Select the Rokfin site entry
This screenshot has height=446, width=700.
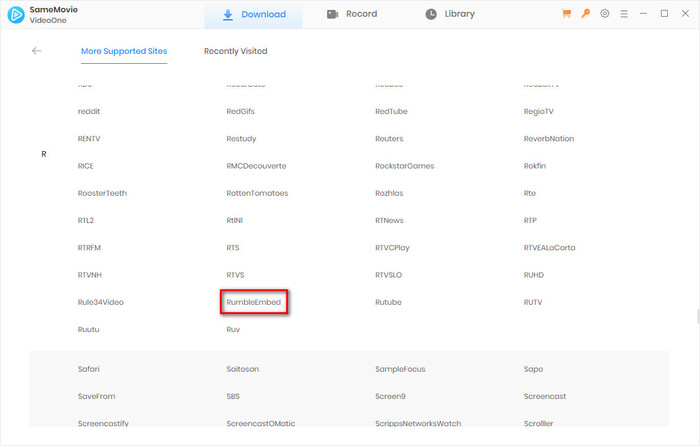point(534,166)
